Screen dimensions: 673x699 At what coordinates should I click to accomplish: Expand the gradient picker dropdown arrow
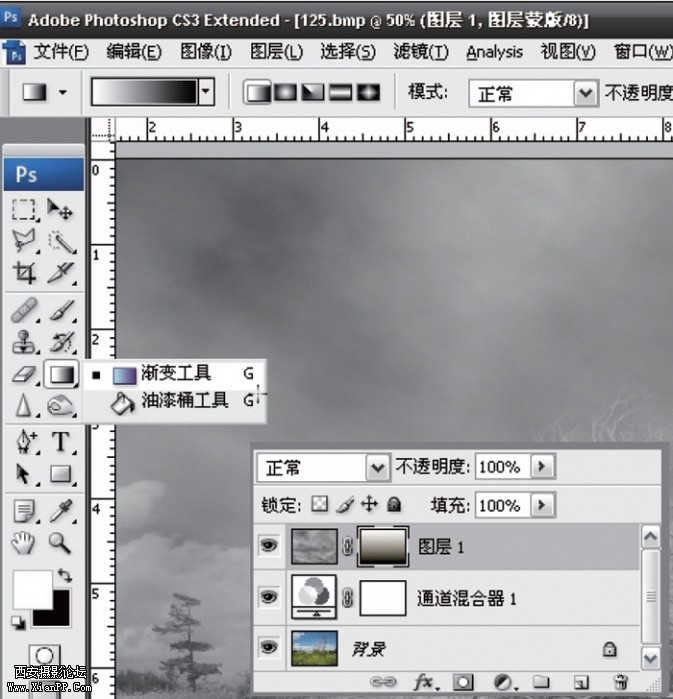[207, 93]
